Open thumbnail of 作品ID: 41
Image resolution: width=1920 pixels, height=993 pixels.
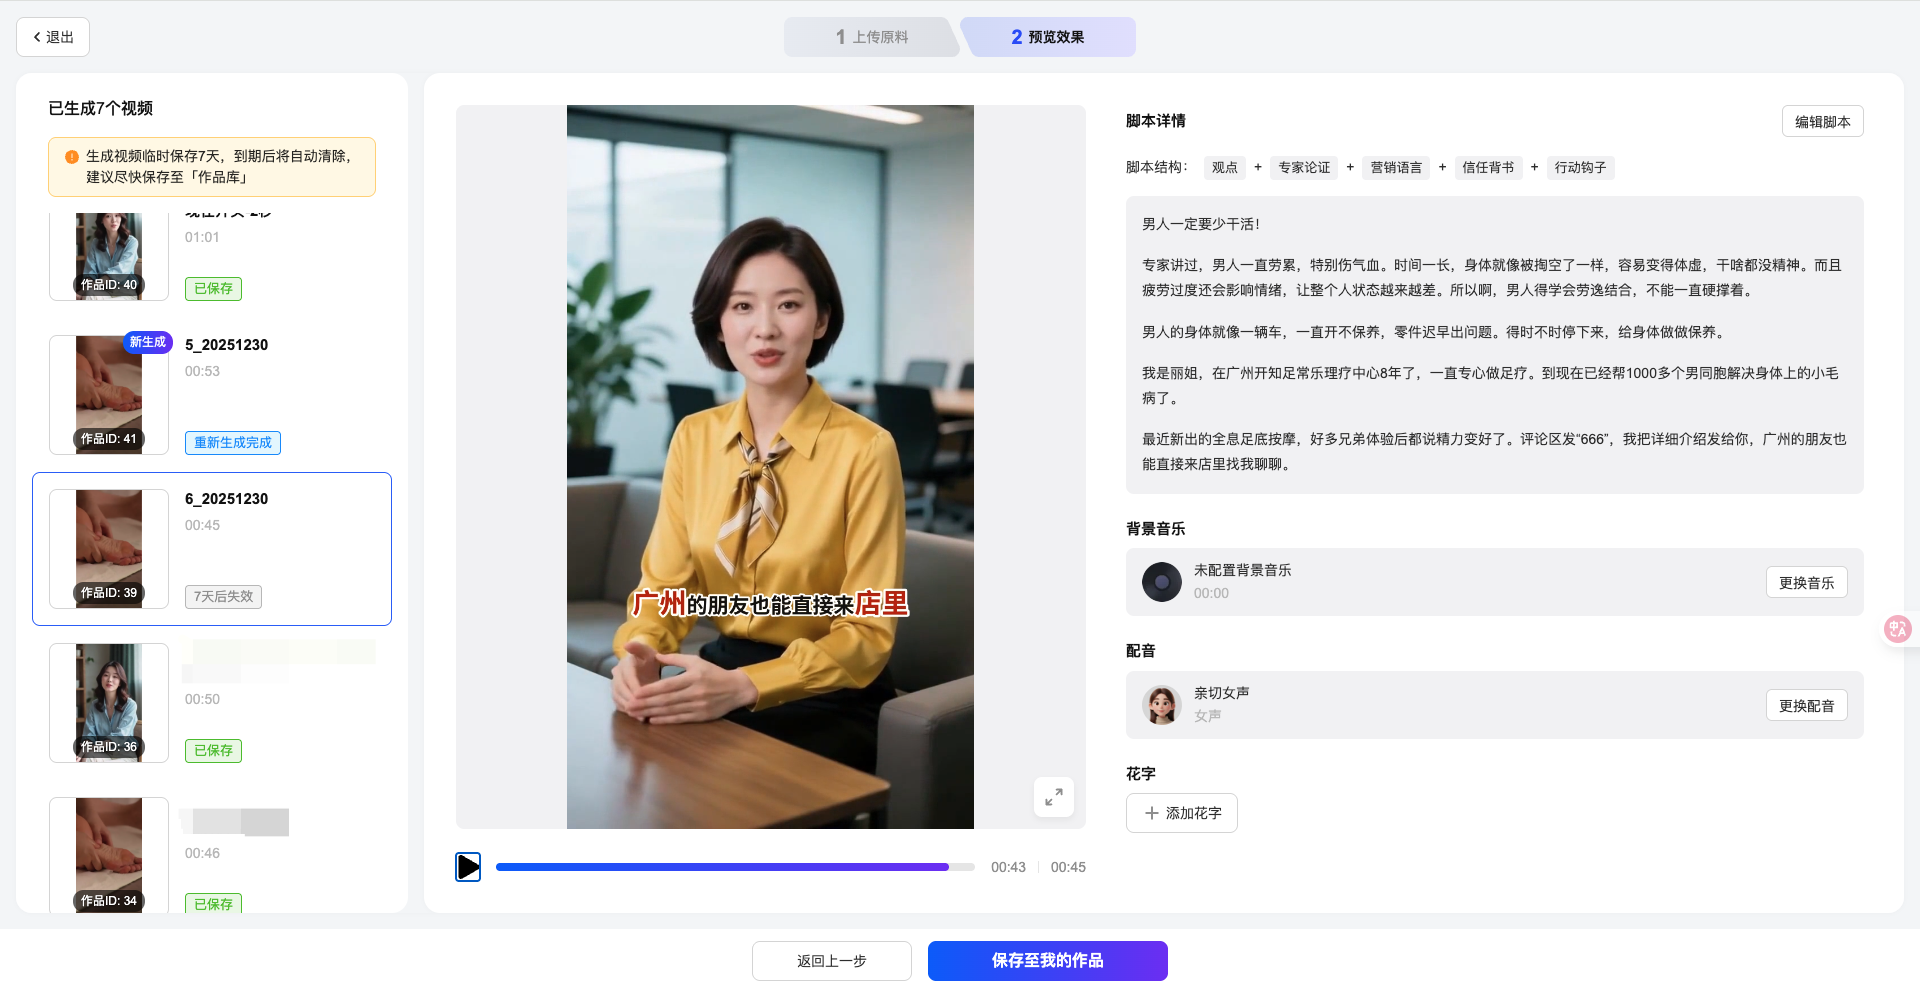pos(109,395)
